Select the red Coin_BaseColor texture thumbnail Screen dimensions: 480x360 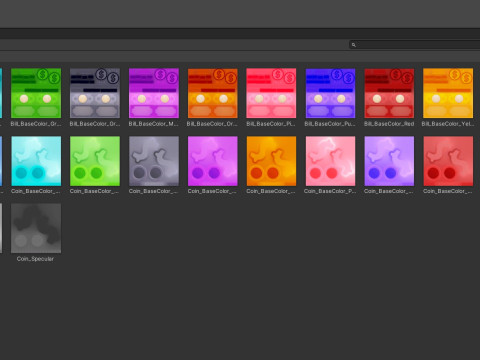click(x=448, y=161)
